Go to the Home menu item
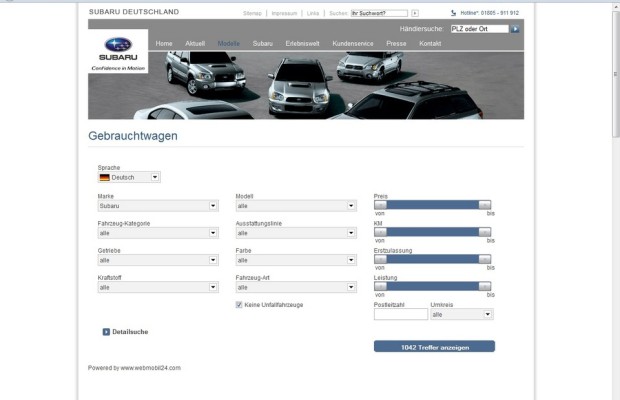This screenshot has height=400, width=620. [164, 43]
